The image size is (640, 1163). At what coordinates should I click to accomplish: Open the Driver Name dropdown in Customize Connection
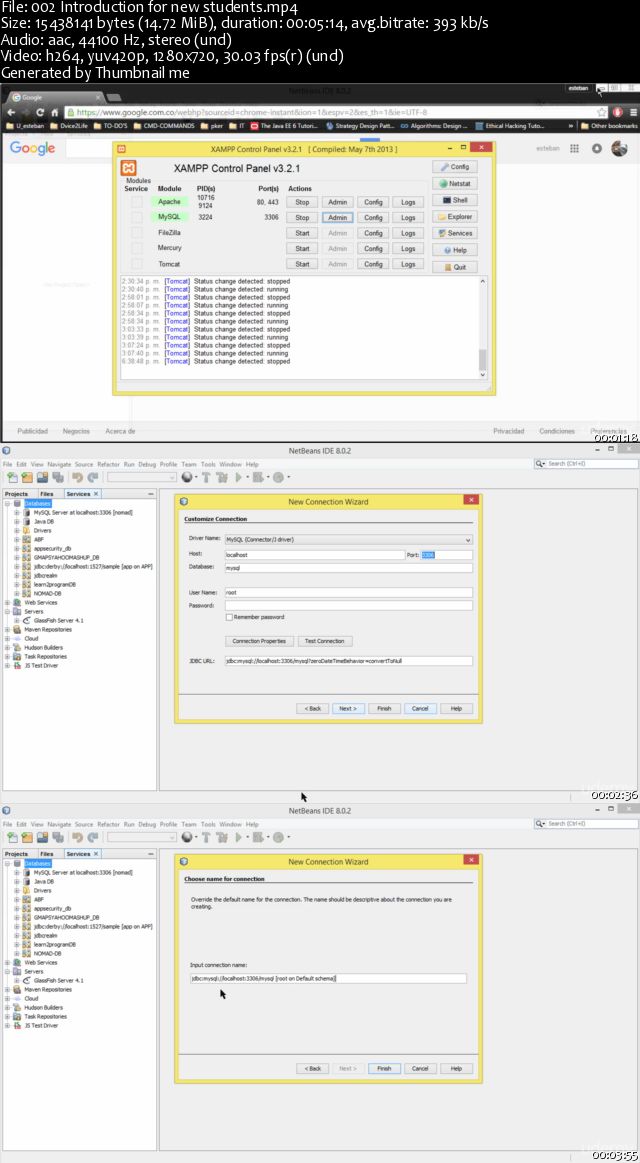click(348, 540)
